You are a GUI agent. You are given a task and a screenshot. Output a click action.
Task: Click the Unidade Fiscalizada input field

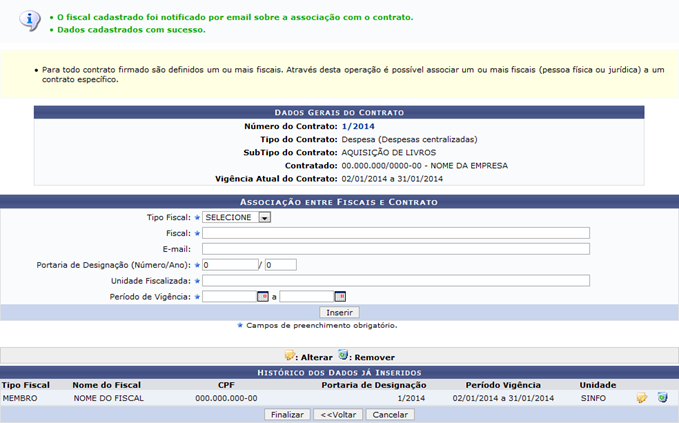pos(396,281)
